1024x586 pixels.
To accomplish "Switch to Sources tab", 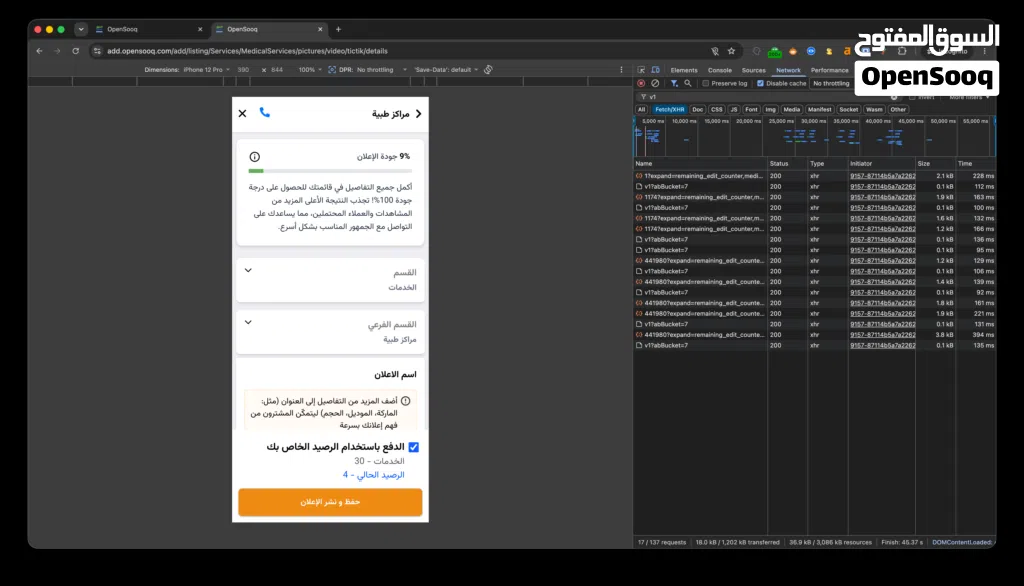I will point(754,70).
